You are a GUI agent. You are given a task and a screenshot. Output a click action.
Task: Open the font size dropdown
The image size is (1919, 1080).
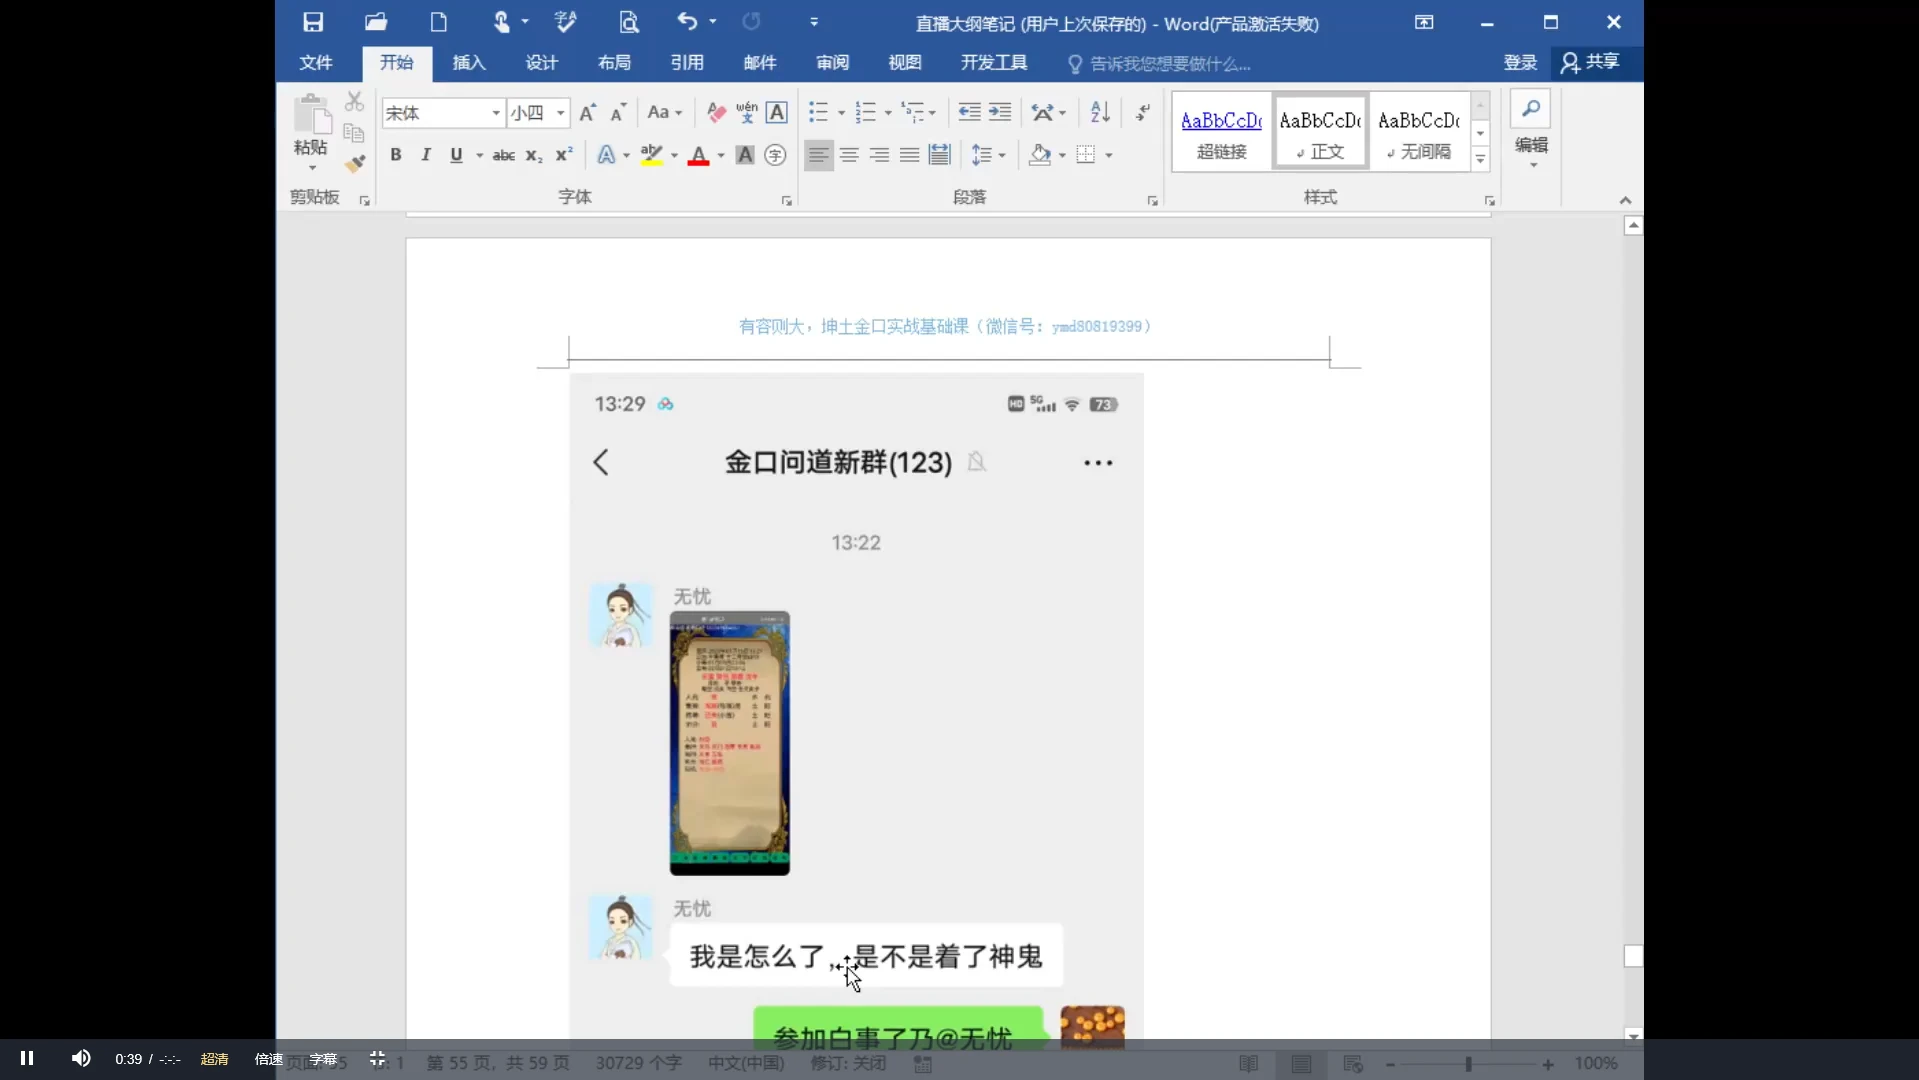(x=561, y=113)
